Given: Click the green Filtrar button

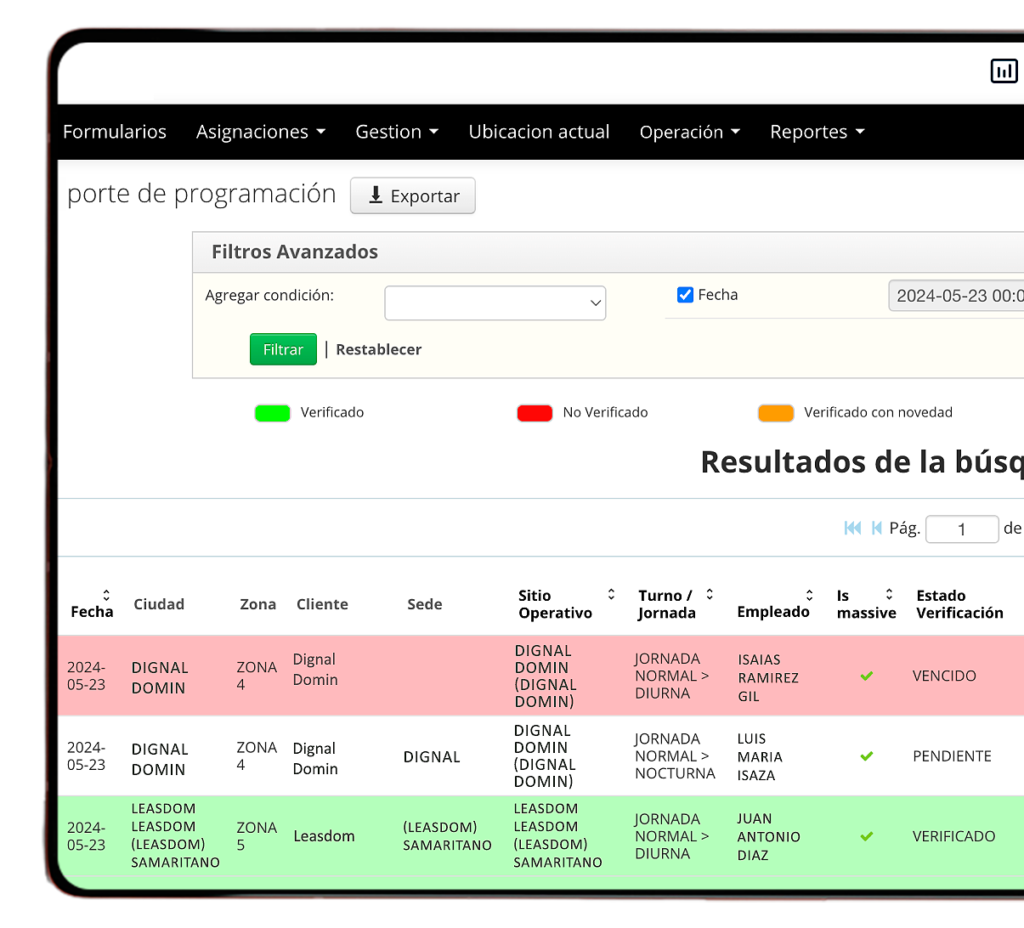Looking at the screenshot, I should 283,349.
